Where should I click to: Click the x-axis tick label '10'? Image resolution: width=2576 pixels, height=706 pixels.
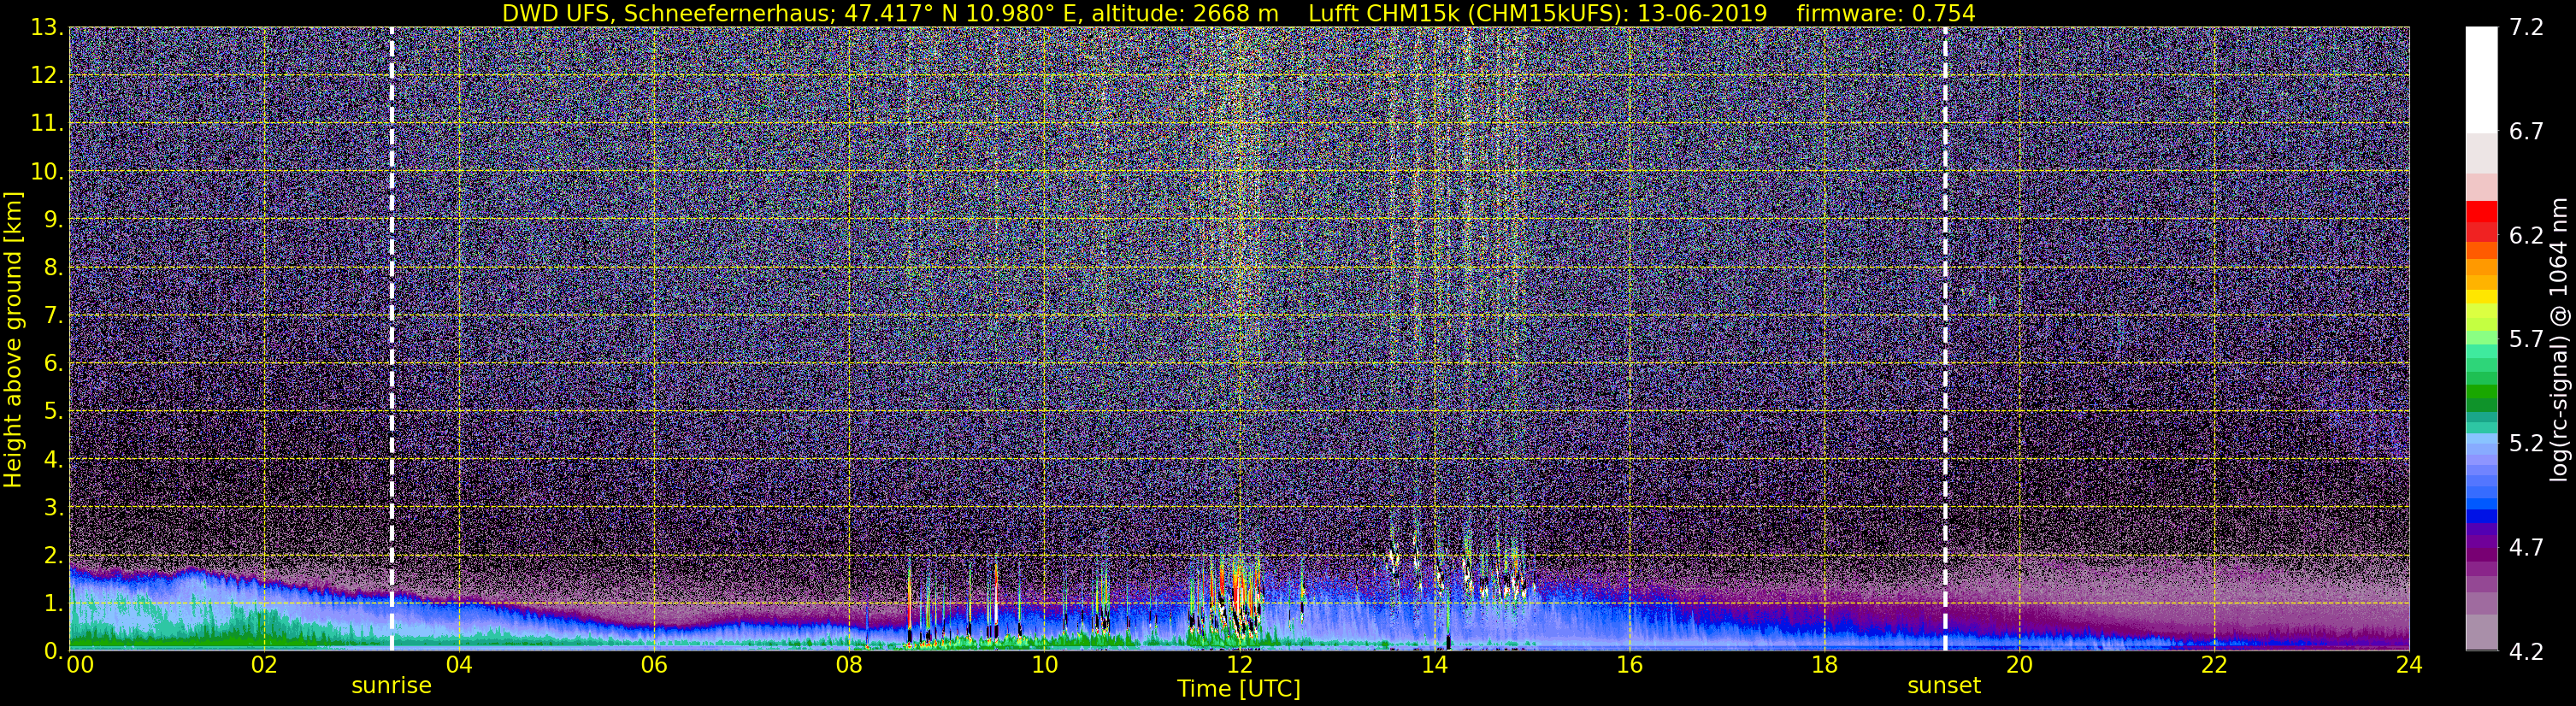pos(1044,665)
